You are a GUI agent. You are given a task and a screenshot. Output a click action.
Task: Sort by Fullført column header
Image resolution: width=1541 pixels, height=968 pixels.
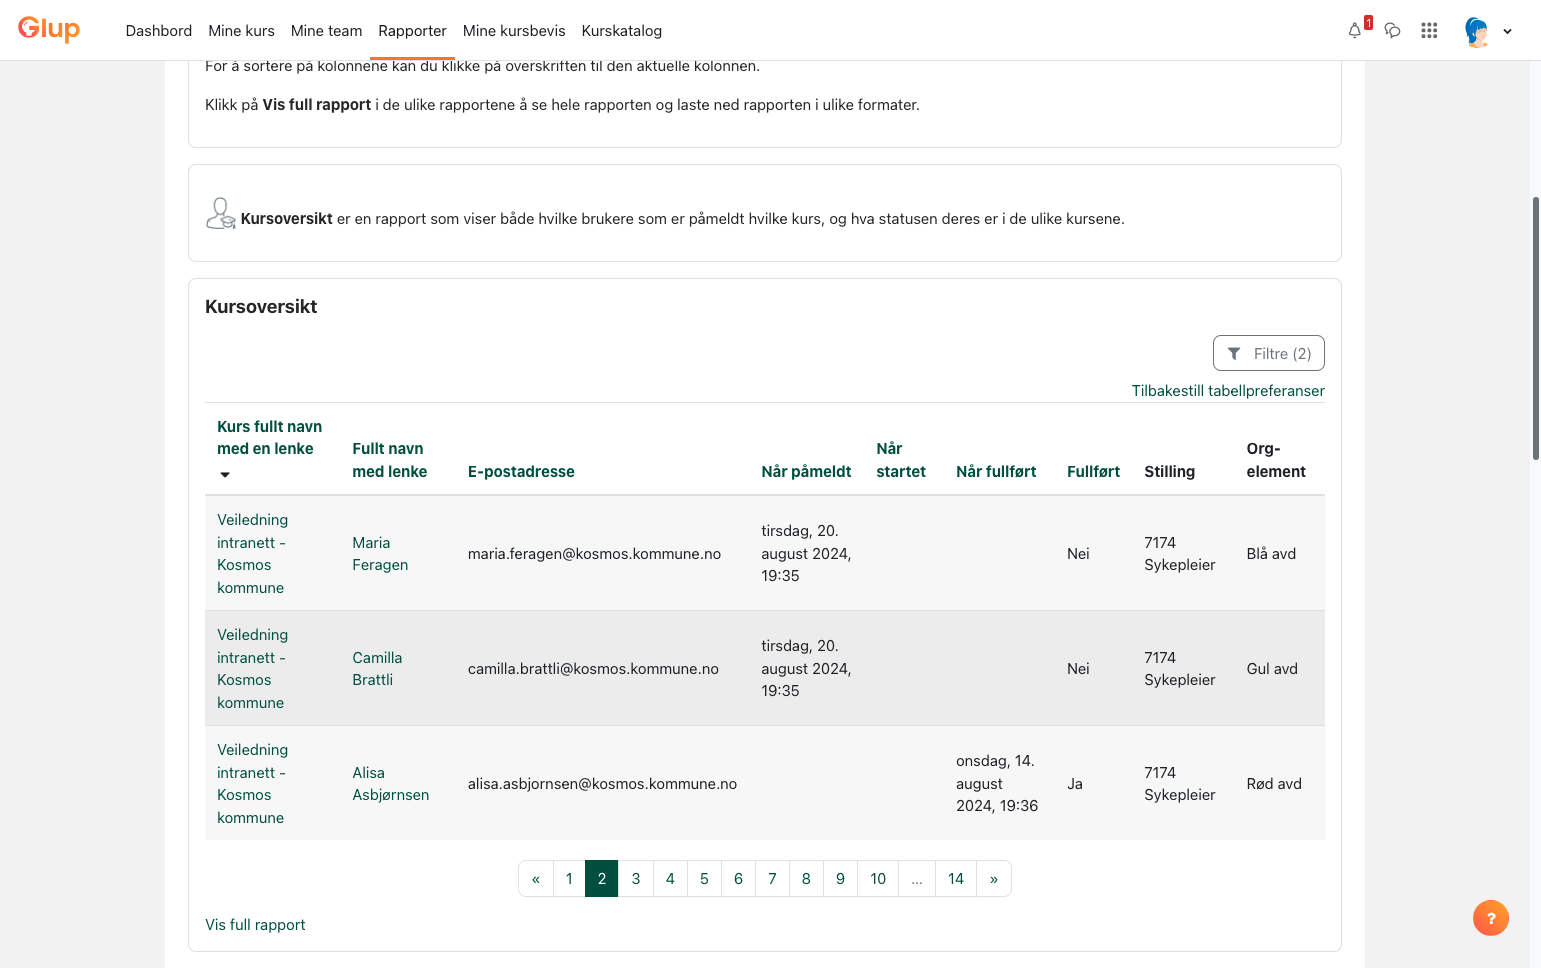click(x=1093, y=472)
